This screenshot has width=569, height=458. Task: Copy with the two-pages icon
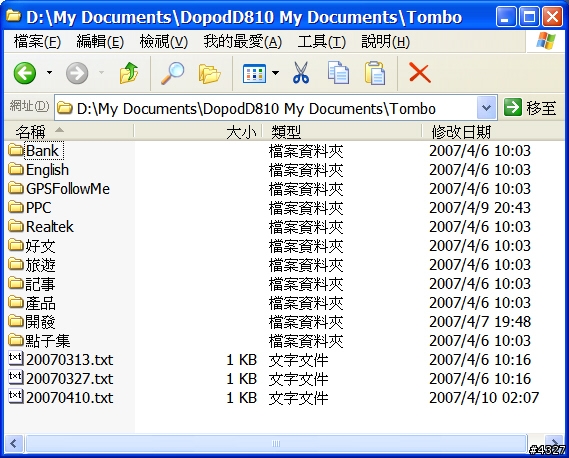click(x=338, y=73)
